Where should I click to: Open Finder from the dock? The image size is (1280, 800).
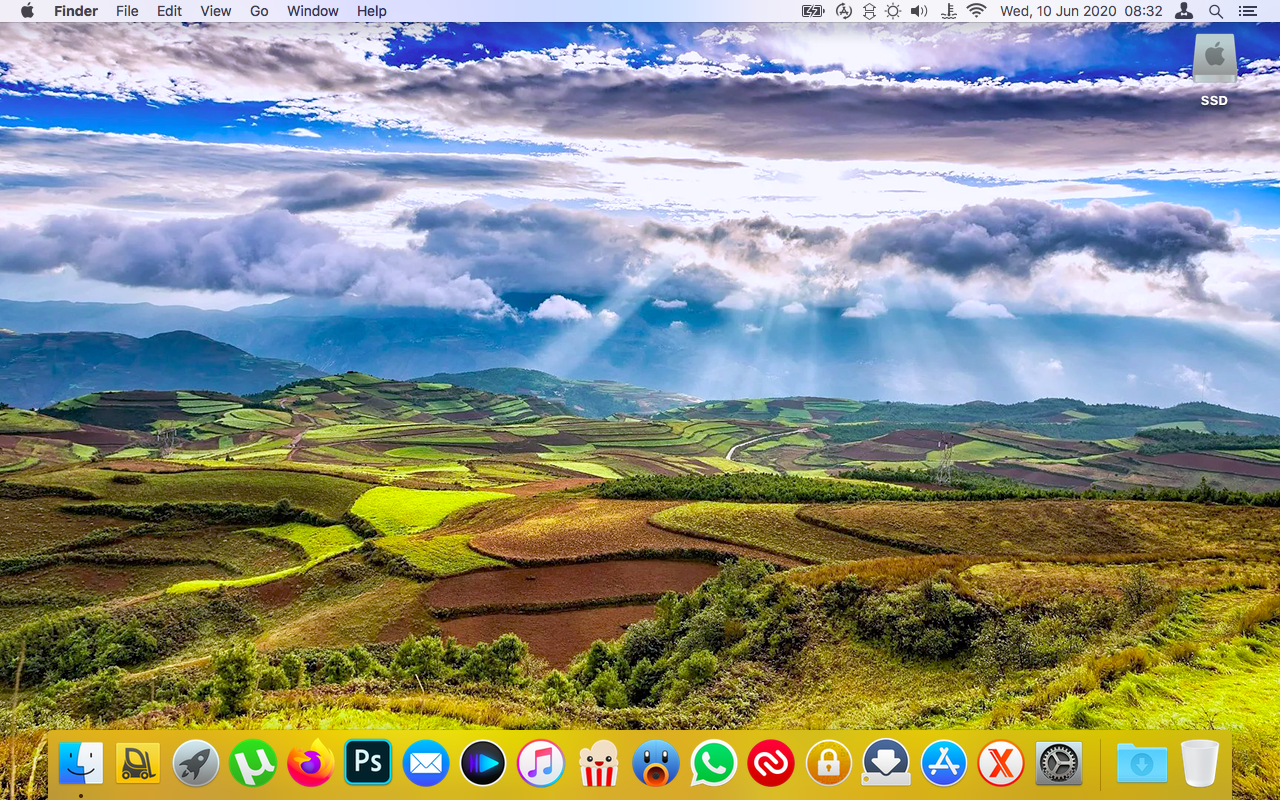[x=81, y=765]
